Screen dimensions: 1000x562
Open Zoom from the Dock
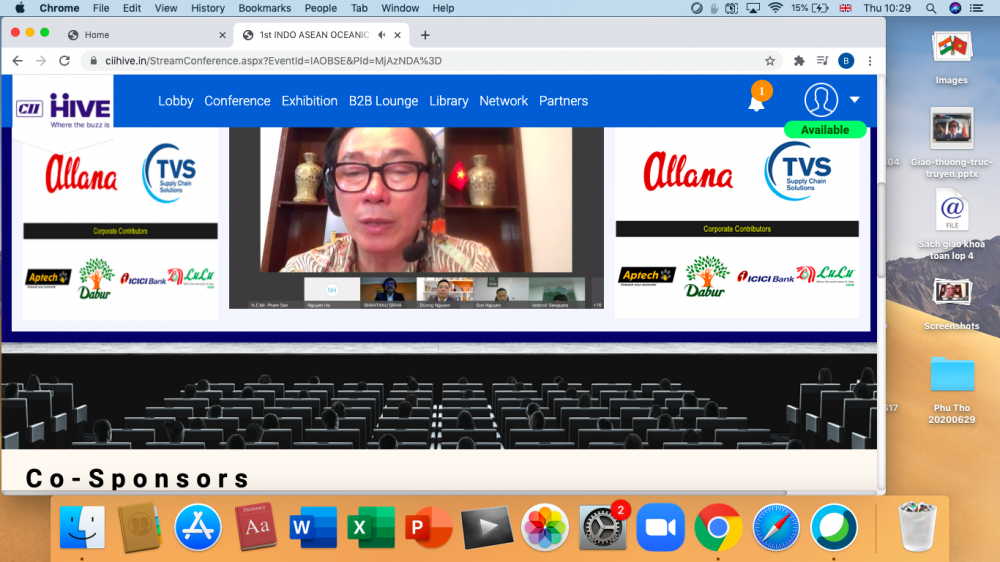[x=661, y=527]
